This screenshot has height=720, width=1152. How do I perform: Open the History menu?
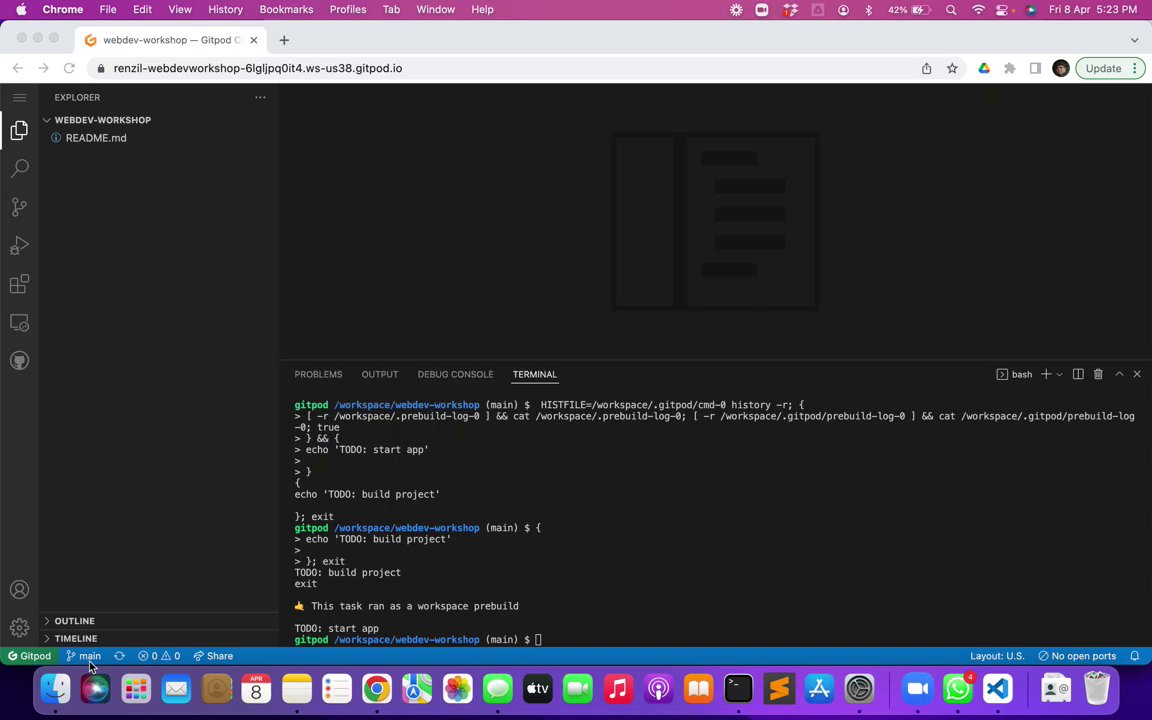(x=226, y=10)
